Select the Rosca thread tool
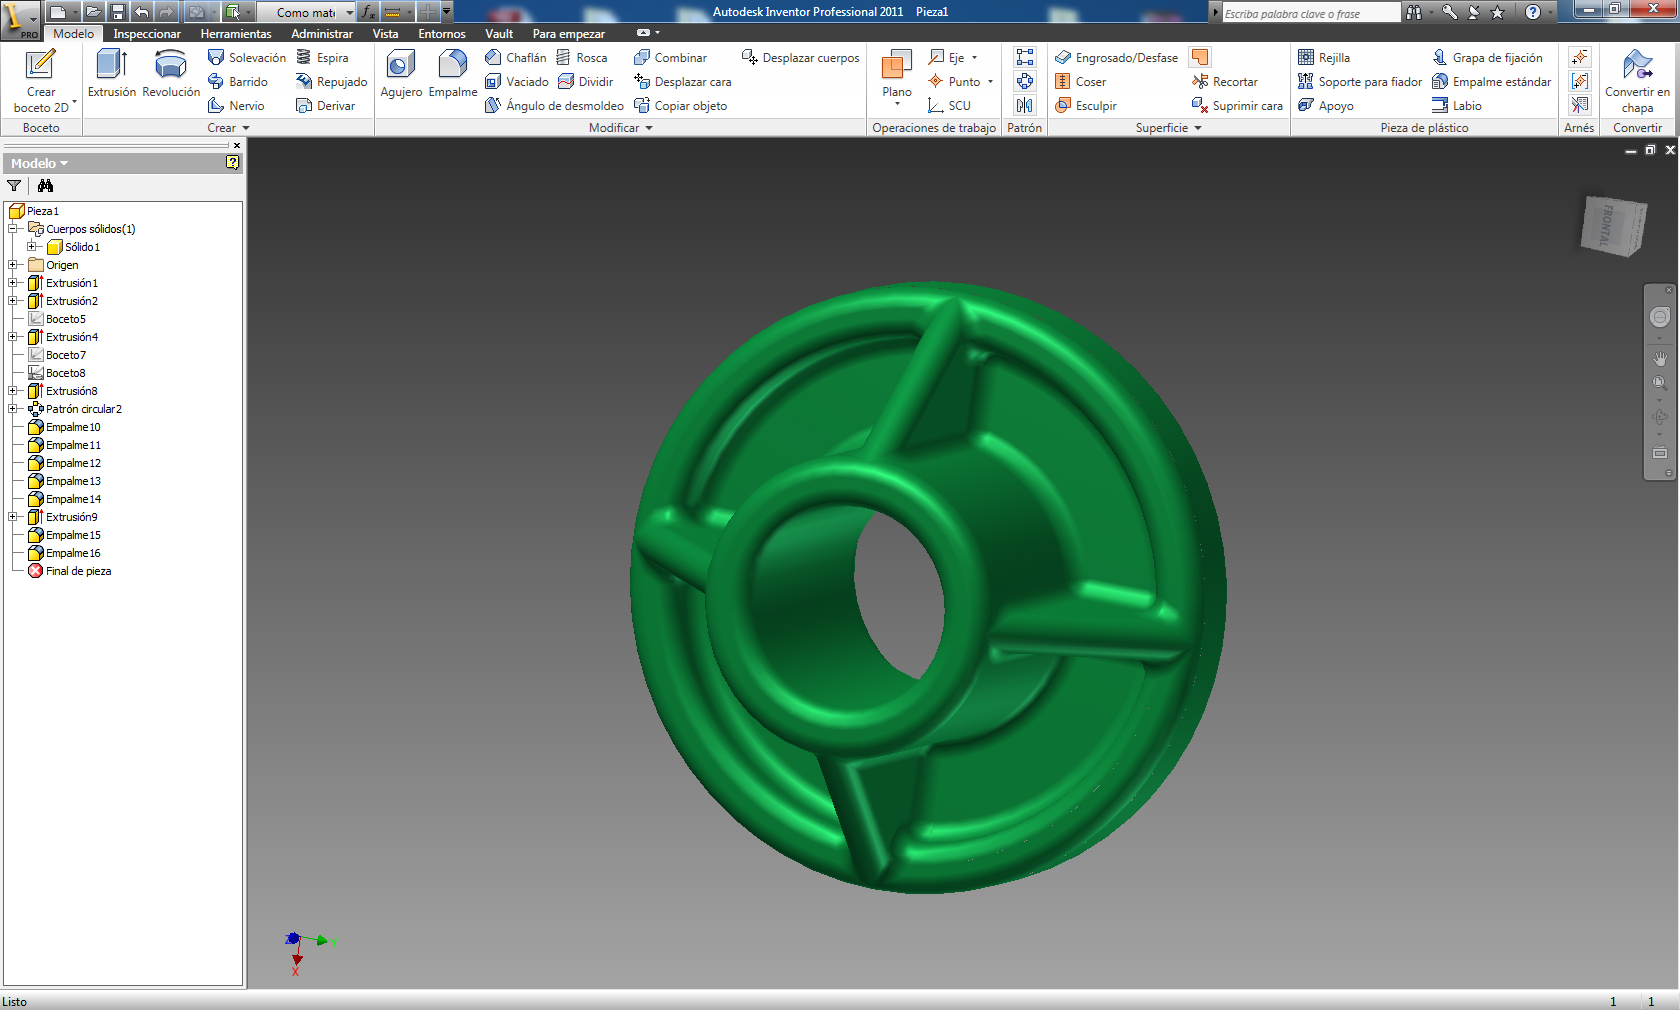 click(582, 58)
